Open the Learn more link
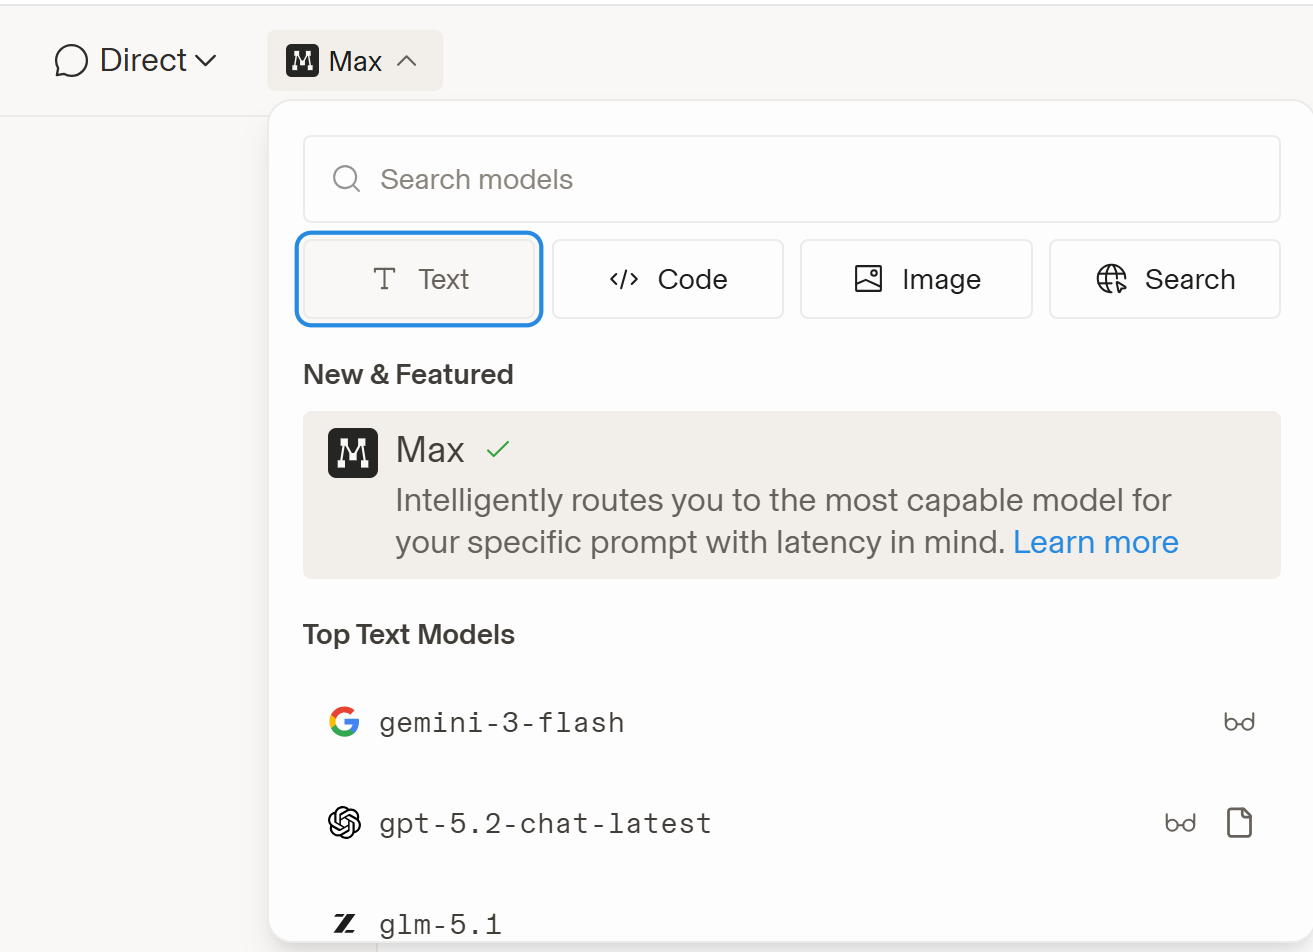Image resolution: width=1313 pixels, height=952 pixels. [1096, 542]
